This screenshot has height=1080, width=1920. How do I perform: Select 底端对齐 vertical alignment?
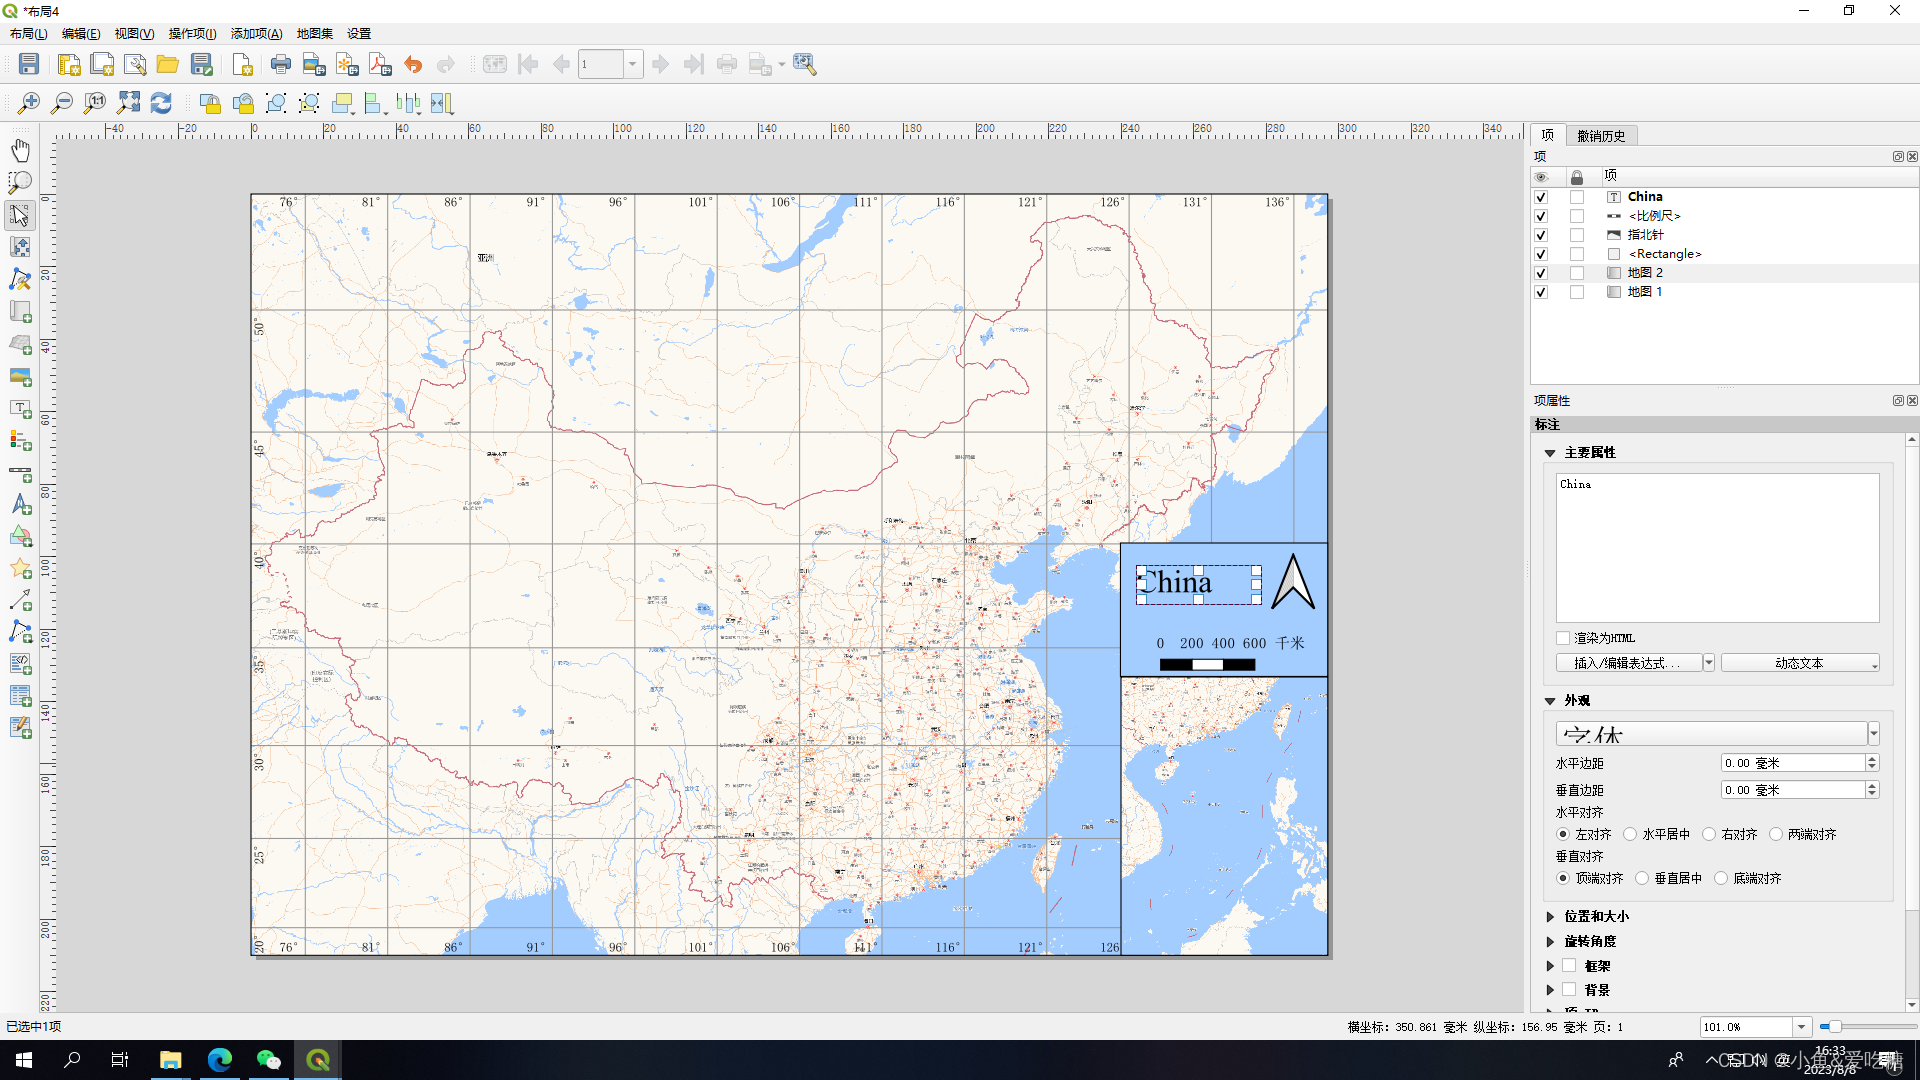pos(1721,878)
